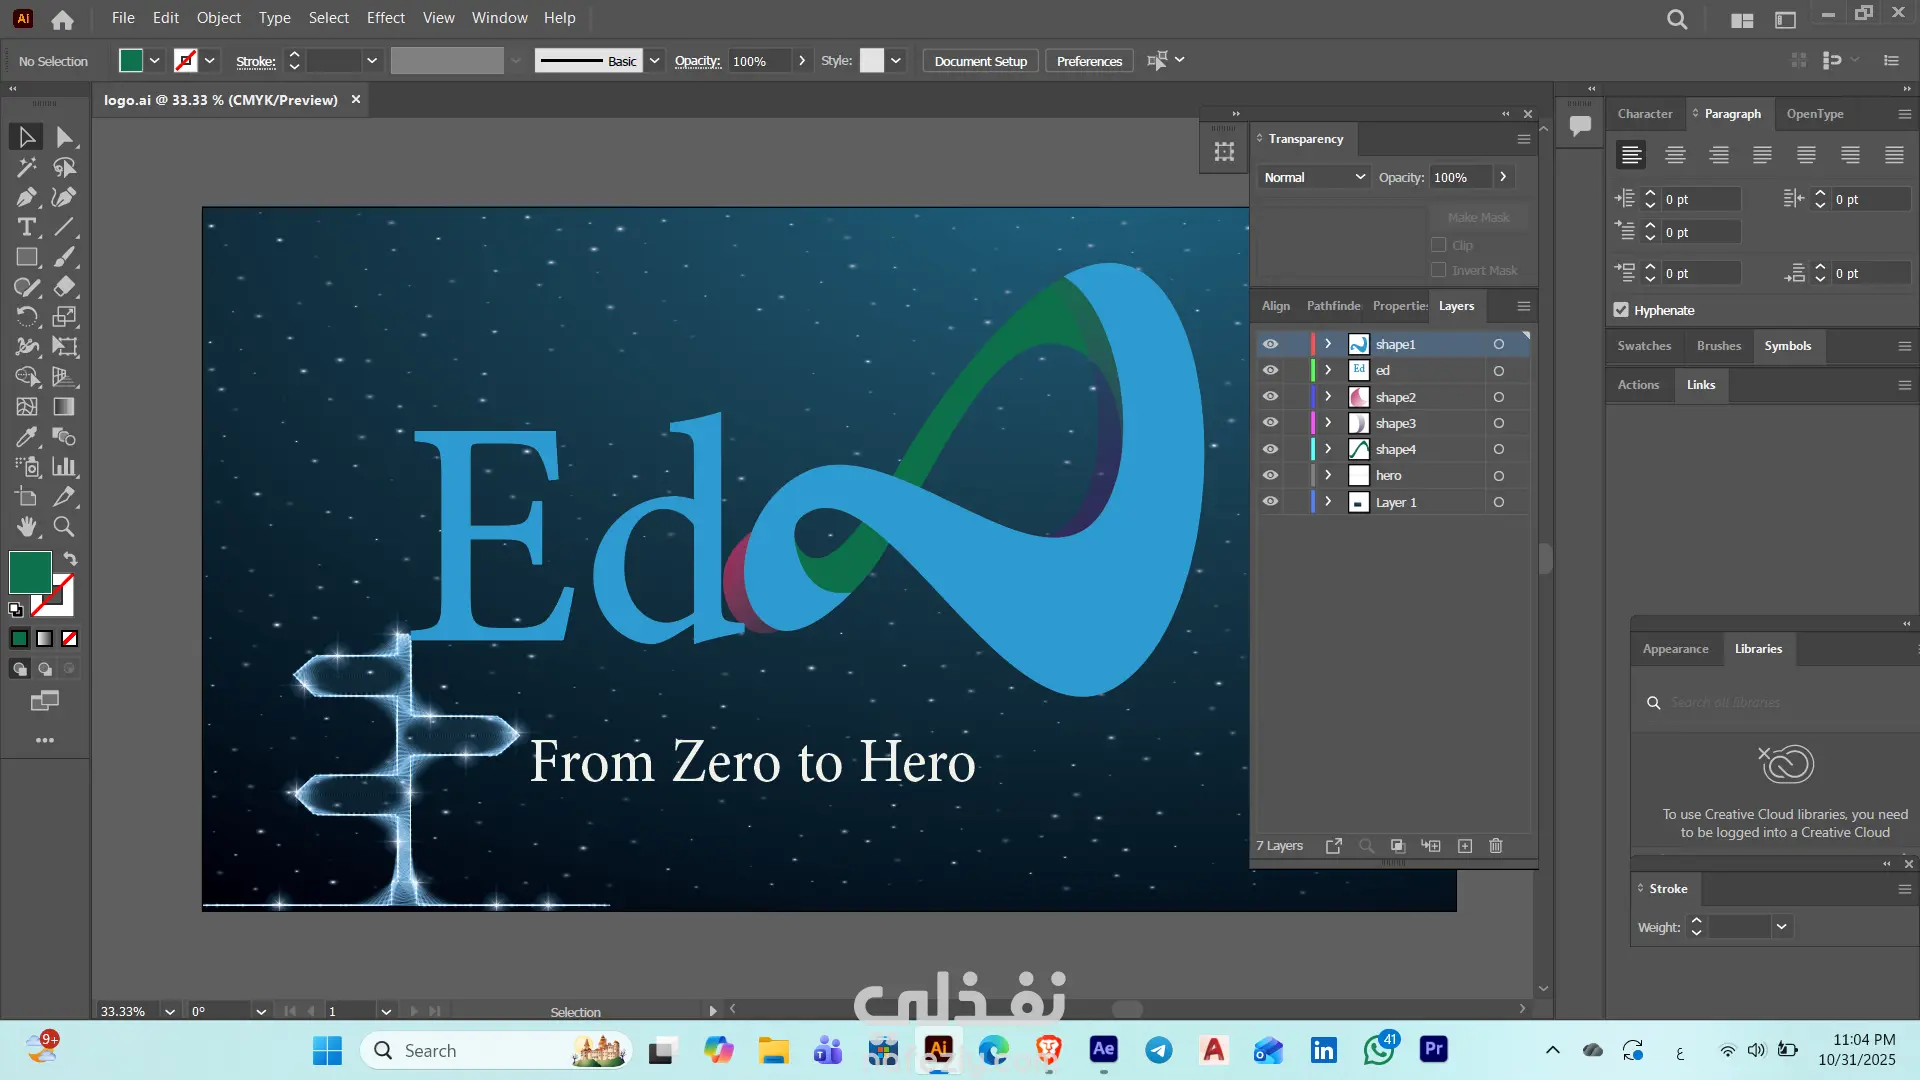Screen dimensions: 1920x1080
Task: Delete selection with Layers panel trash icon
Action: 1496,846
